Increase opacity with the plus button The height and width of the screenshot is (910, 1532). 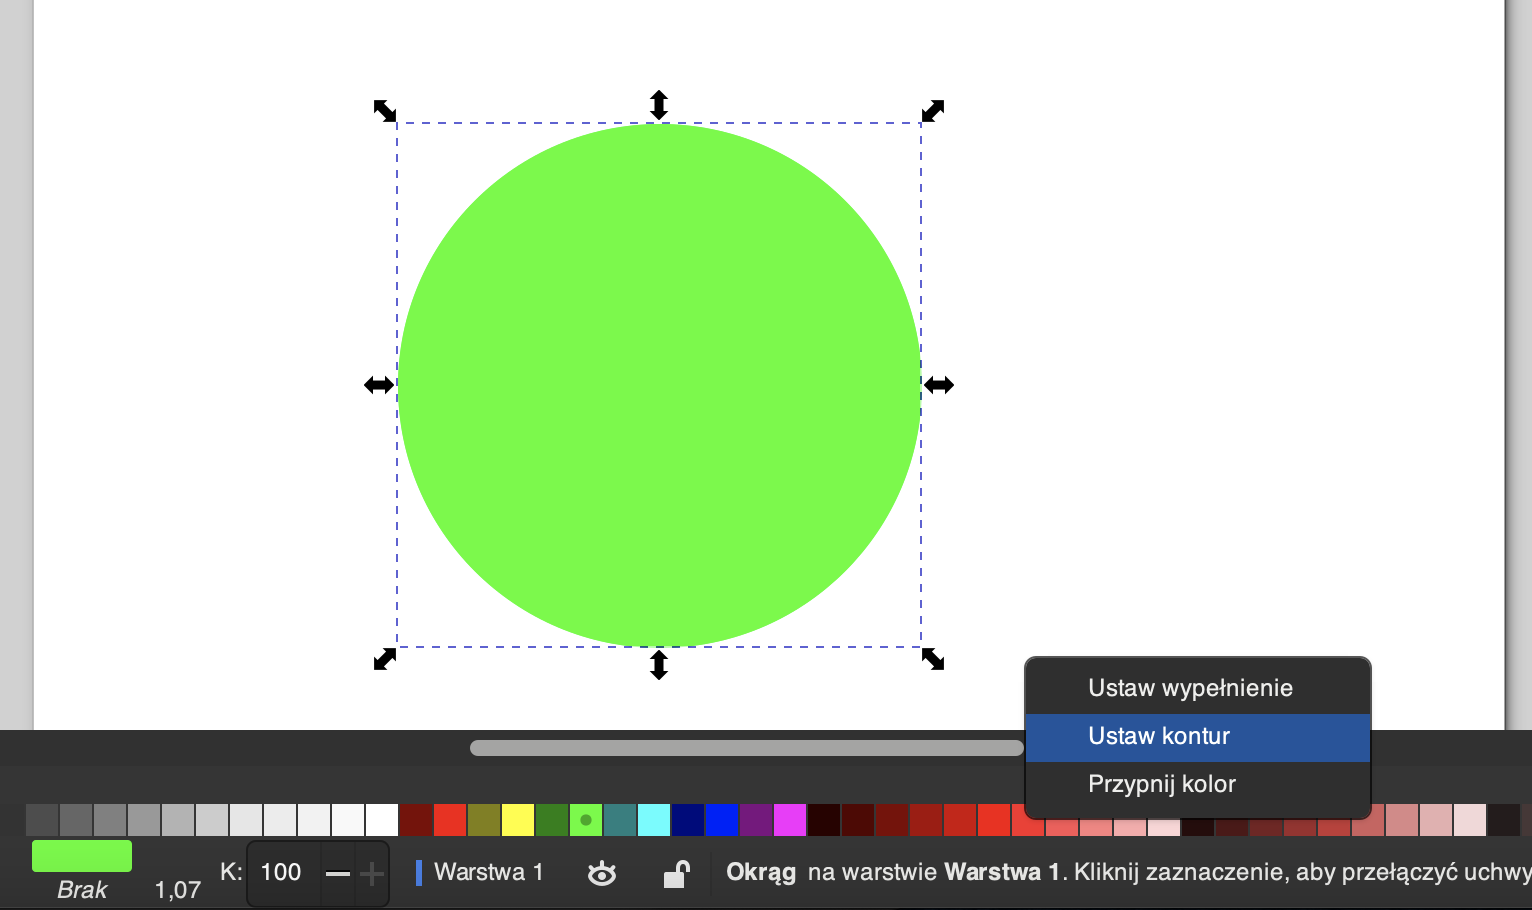[372, 873]
